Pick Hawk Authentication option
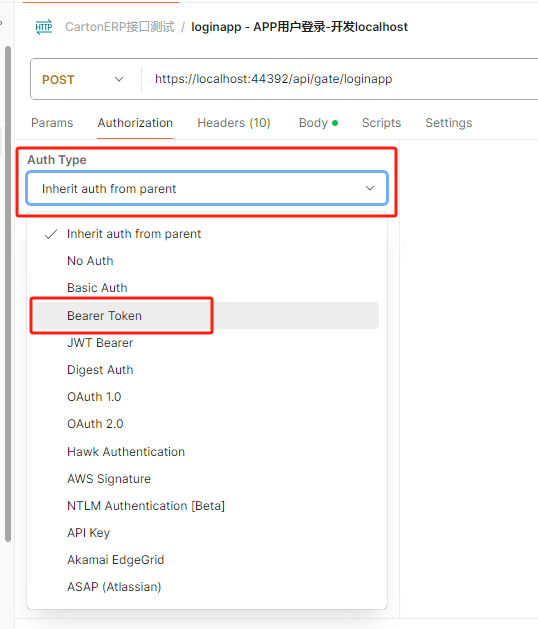 (x=207, y=452)
